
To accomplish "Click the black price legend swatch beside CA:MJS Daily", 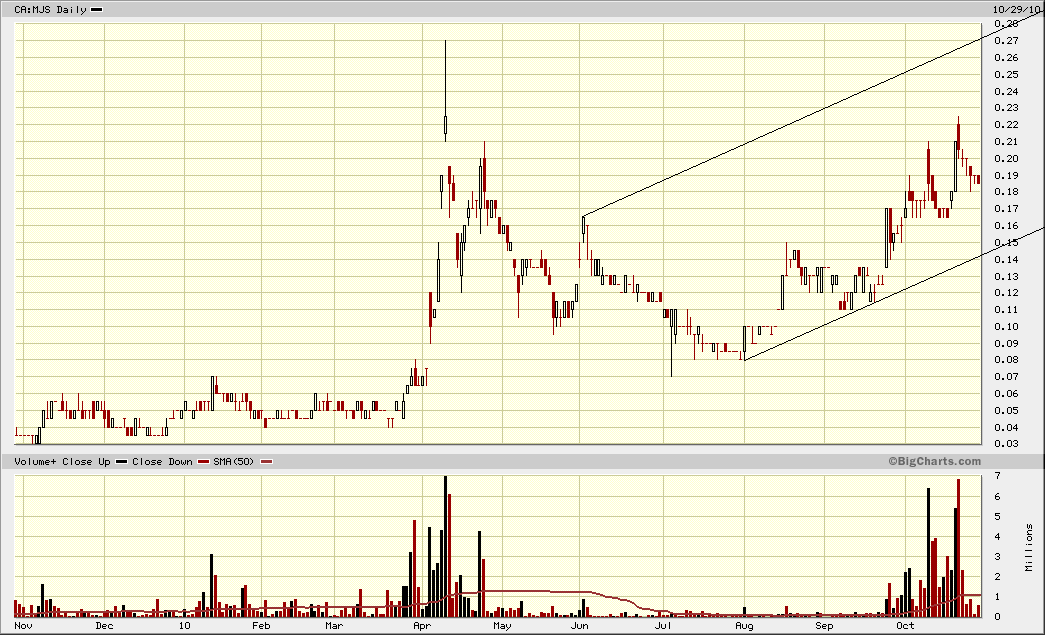I will click(96, 9).
